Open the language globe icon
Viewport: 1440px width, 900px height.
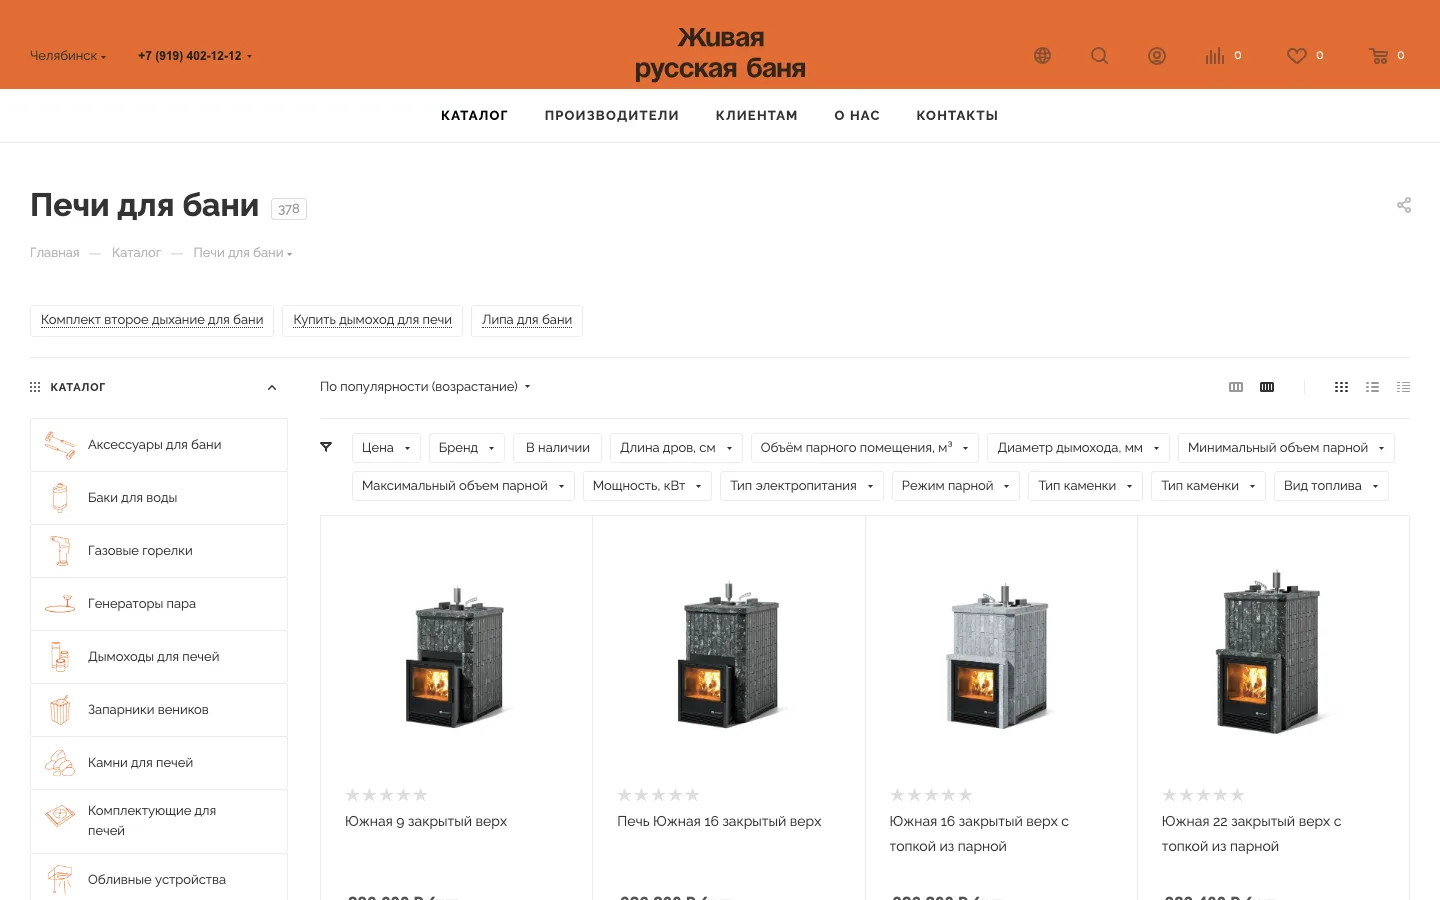click(1042, 56)
